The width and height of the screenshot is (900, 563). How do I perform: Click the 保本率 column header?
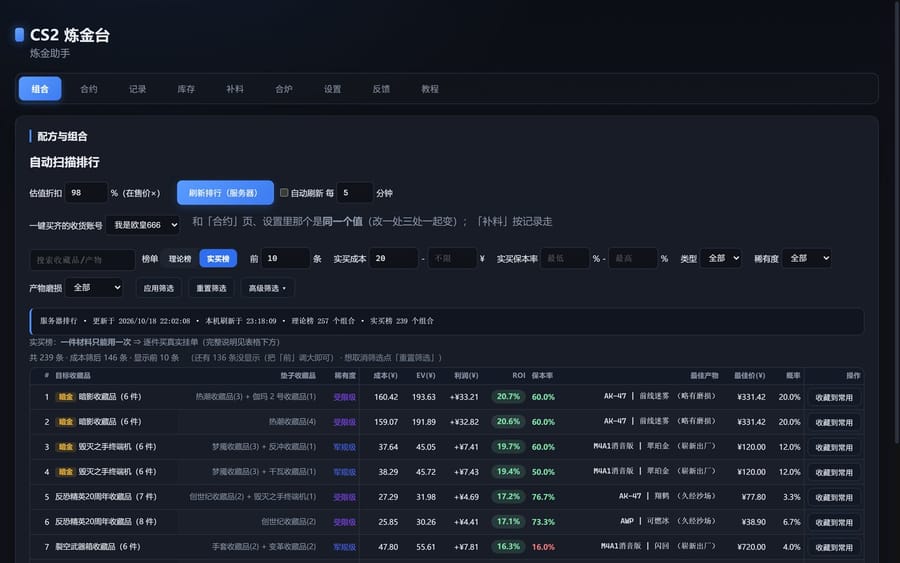(x=542, y=375)
